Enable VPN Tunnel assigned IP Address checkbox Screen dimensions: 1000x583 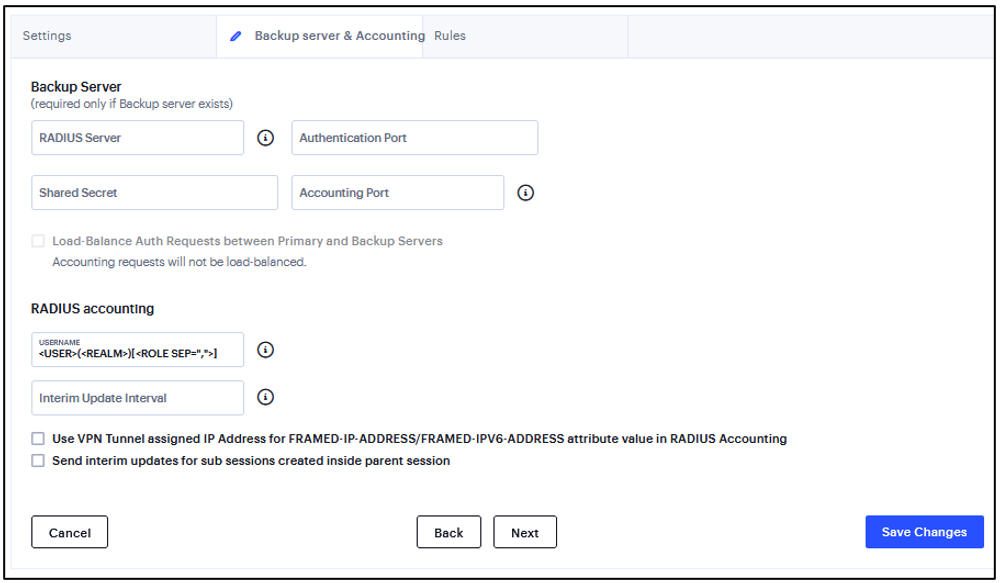tap(37, 438)
